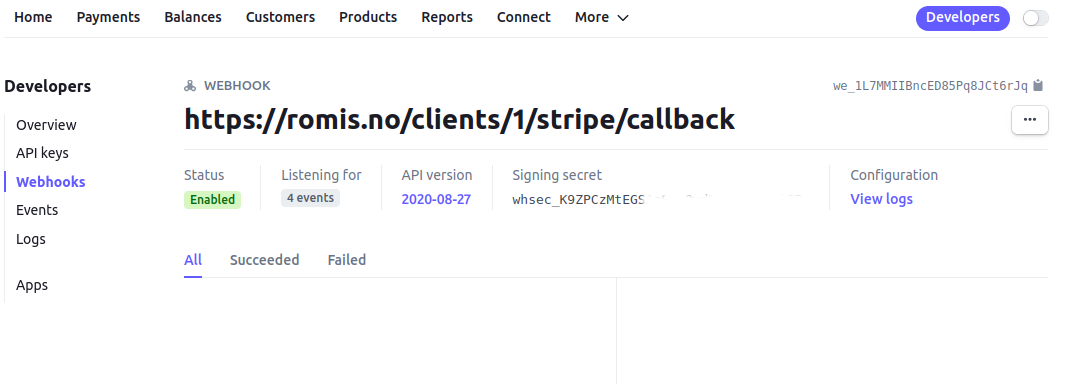Open the View logs link
Image resolution: width=1077 pixels, height=384 pixels.
click(881, 199)
